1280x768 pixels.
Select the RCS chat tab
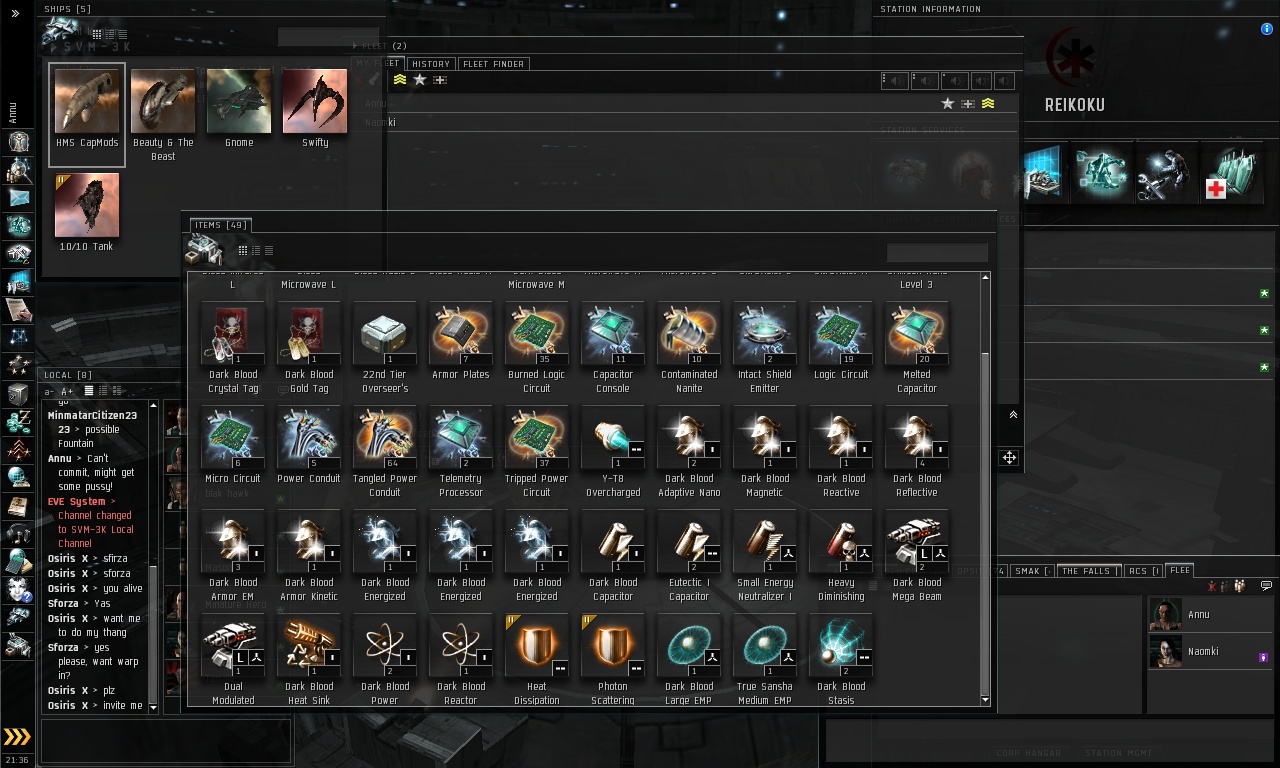(x=1144, y=571)
